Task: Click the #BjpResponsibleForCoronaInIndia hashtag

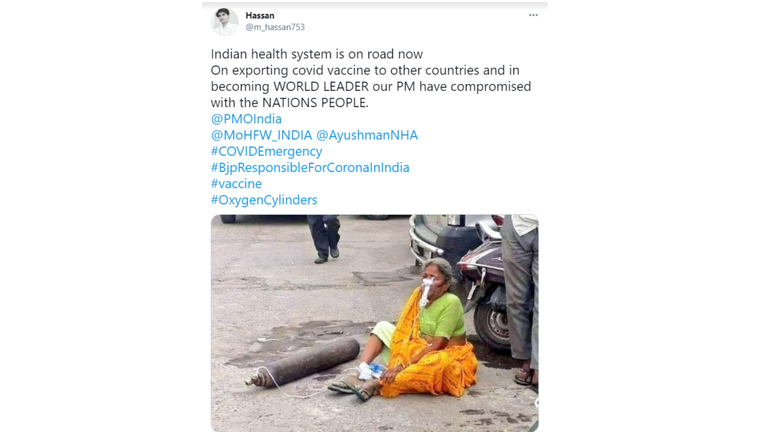Action: 310,168
